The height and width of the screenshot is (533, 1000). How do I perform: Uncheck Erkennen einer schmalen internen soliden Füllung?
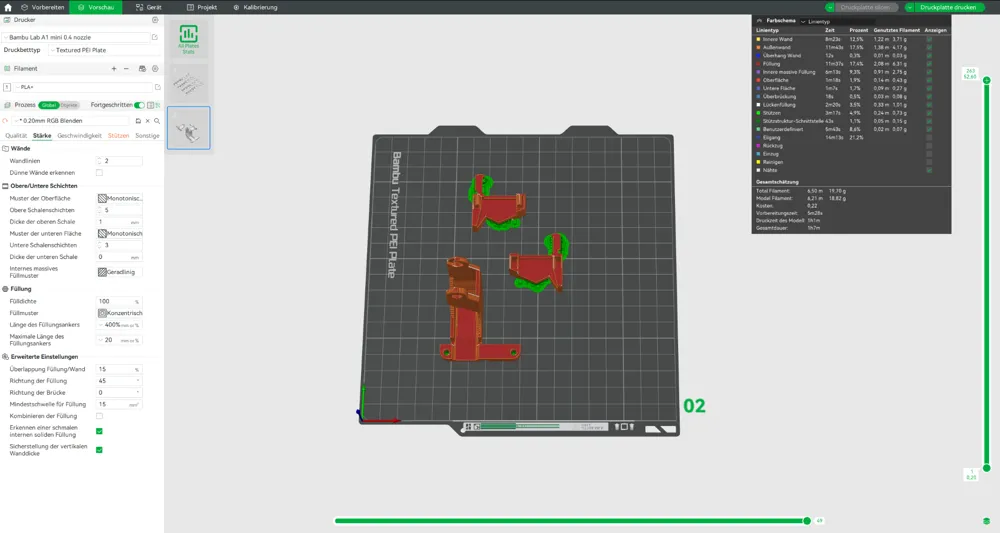pyautogui.click(x=99, y=431)
